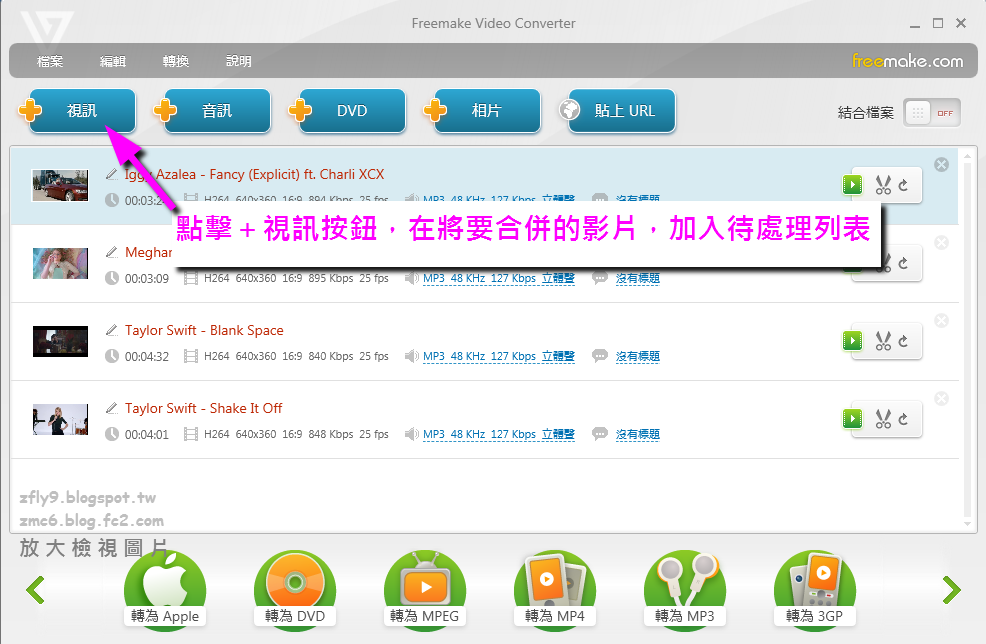Click the 音訊 add audio button
Image resolution: width=986 pixels, height=644 pixels.
point(217,111)
